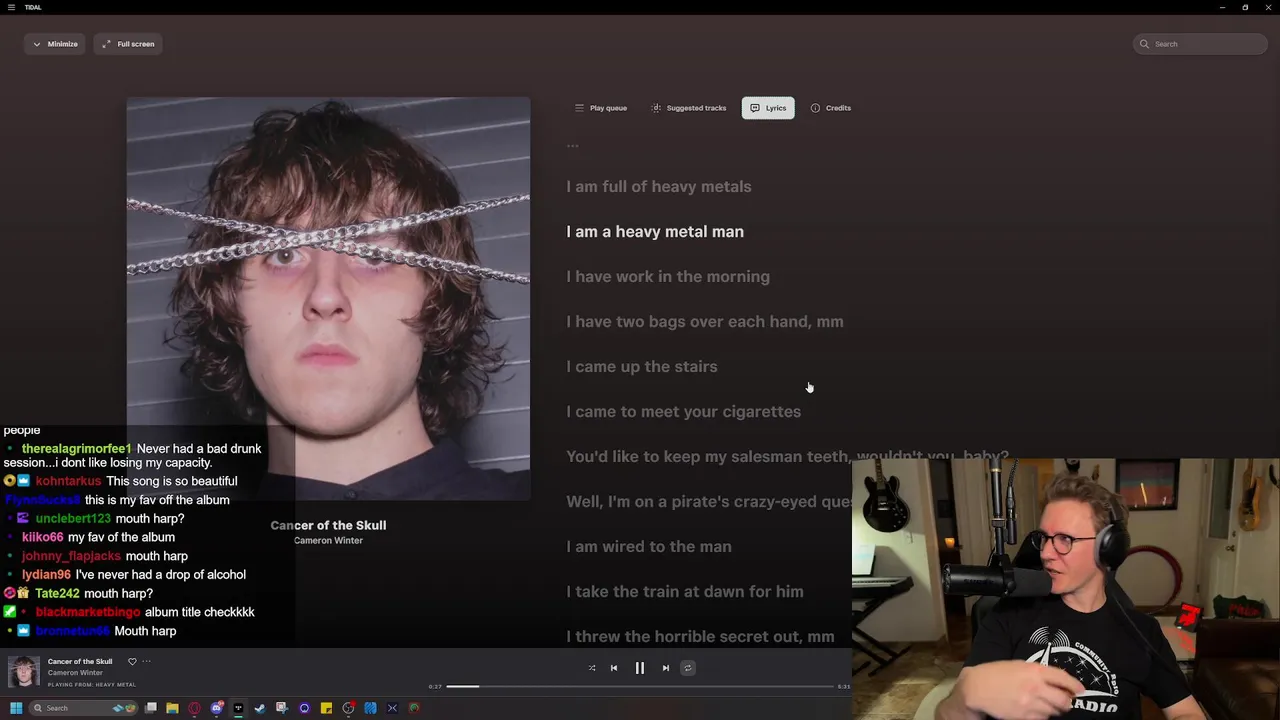Pause the playing track
The width and height of the screenshot is (1280, 720).
coord(640,668)
